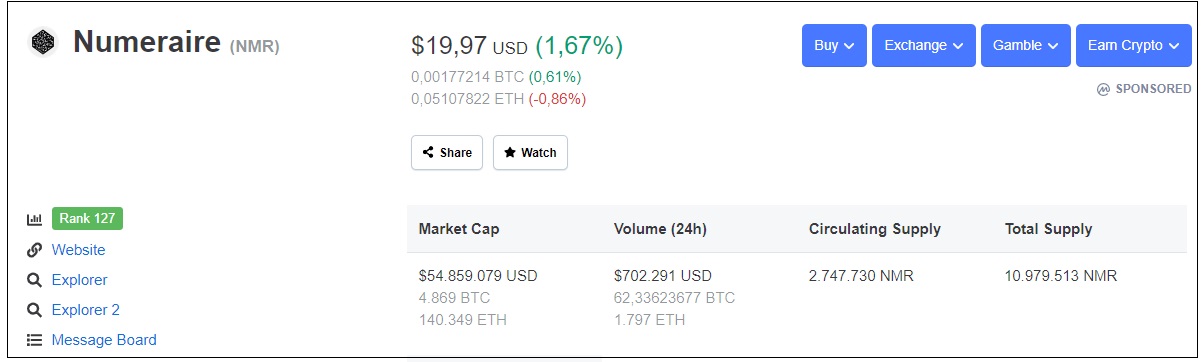The height and width of the screenshot is (362, 1202).
Task: Go to the Message Board link
Action: click(104, 340)
